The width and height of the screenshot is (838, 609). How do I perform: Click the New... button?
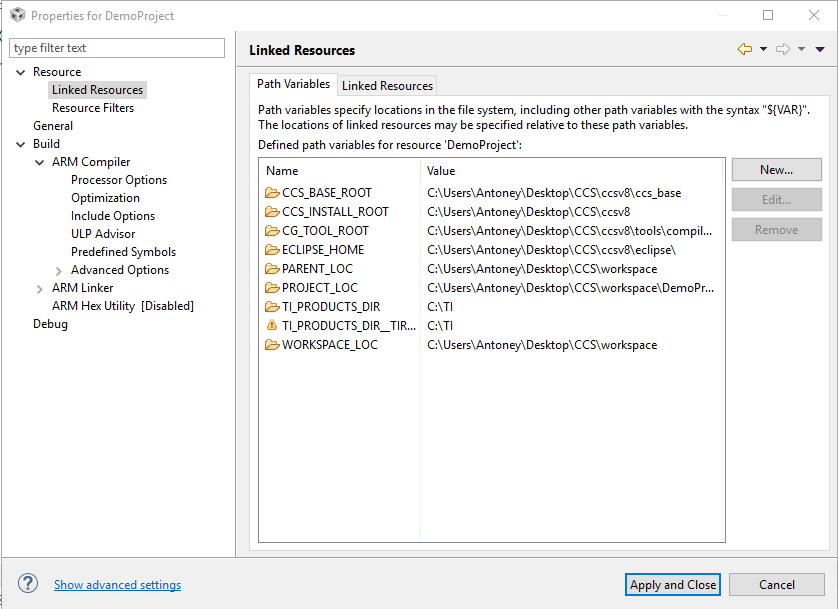pos(776,170)
